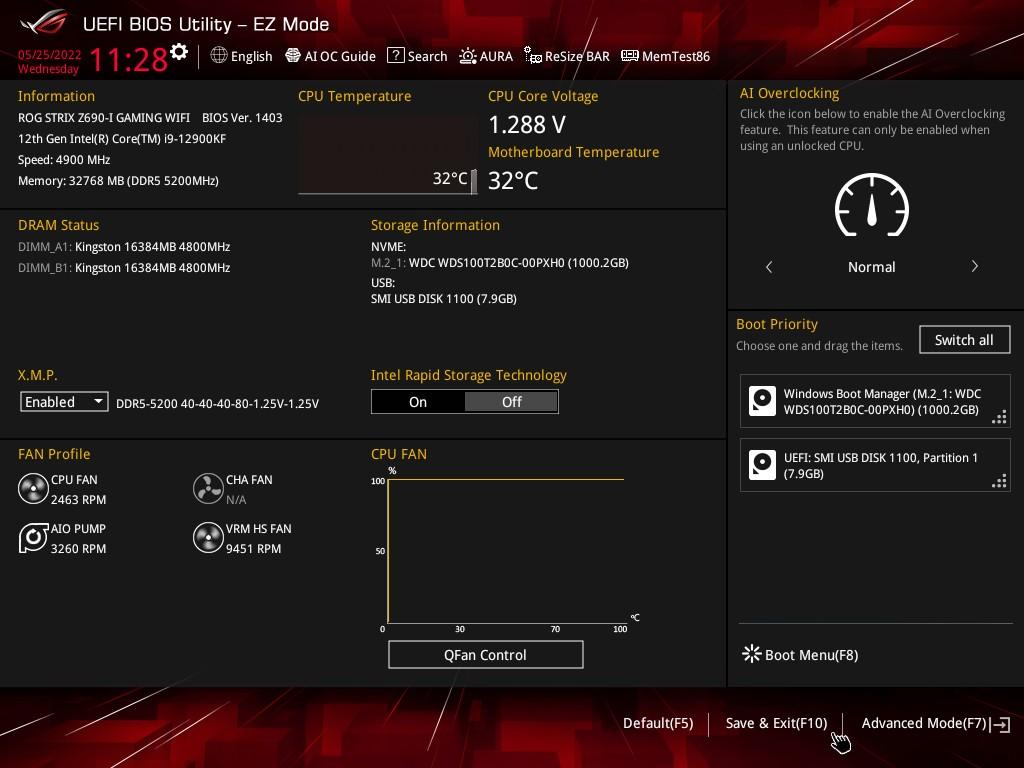Open the English language selector
The height and width of the screenshot is (768, 1024).
(x=241, y=56)
